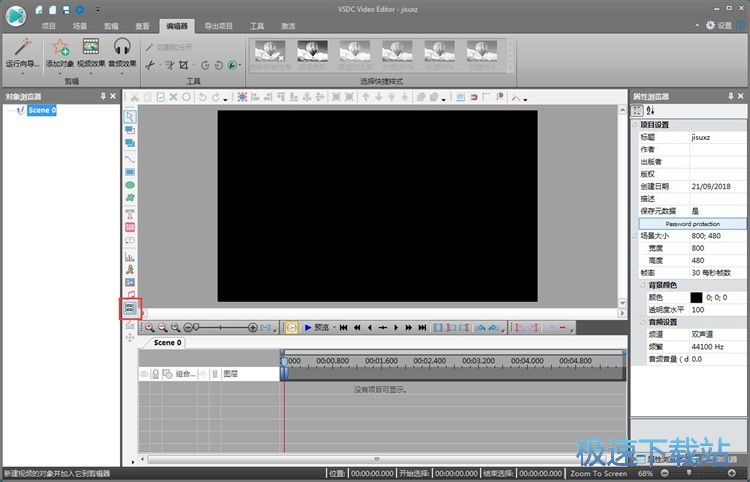The height and width of the screenshot is (482, 750).
Task: Open 视频效果 film icon in ribbon
Action: 91,46
